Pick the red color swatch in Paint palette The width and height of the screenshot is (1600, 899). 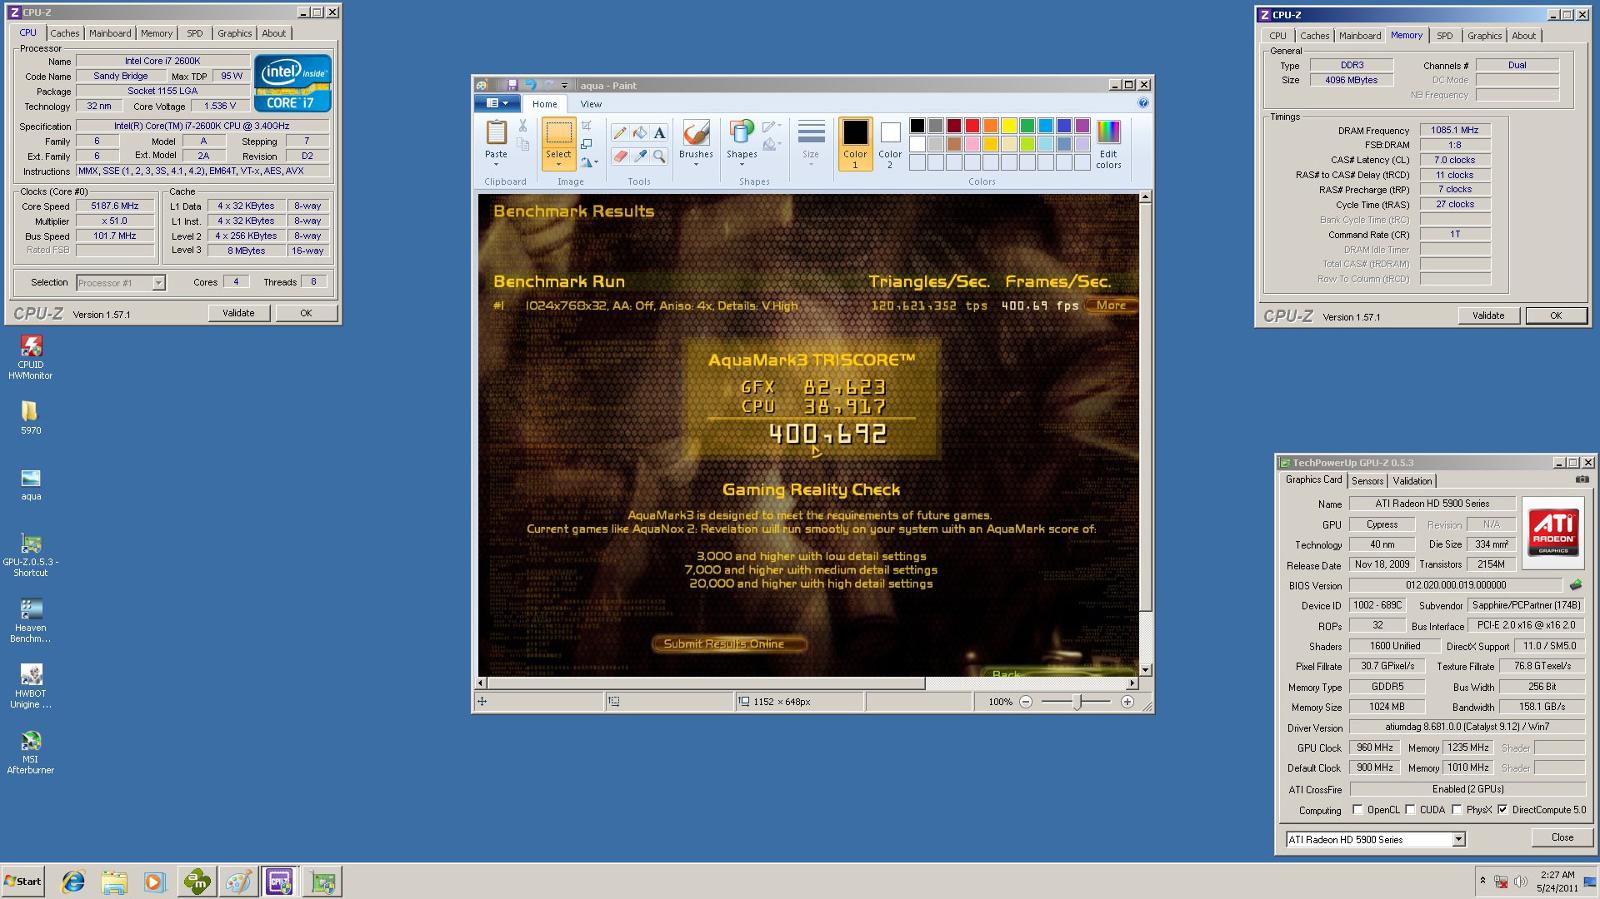972,125
